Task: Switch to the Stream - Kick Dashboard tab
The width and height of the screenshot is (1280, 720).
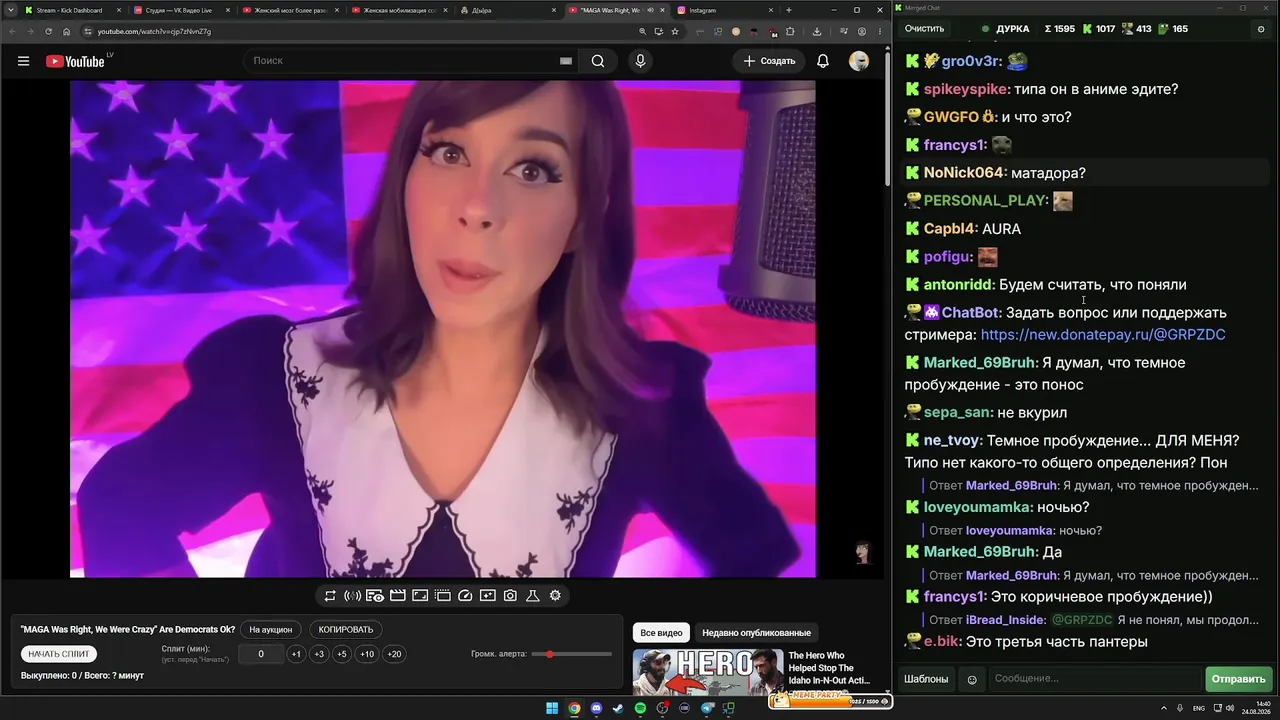Action: (72, 10)
